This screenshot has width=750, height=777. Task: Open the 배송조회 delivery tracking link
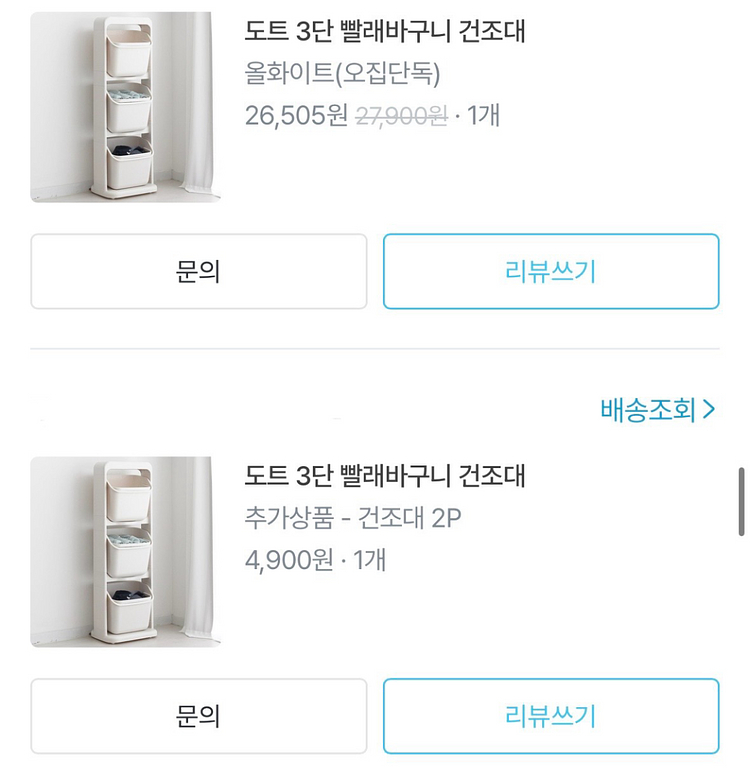tap(648, 409)
